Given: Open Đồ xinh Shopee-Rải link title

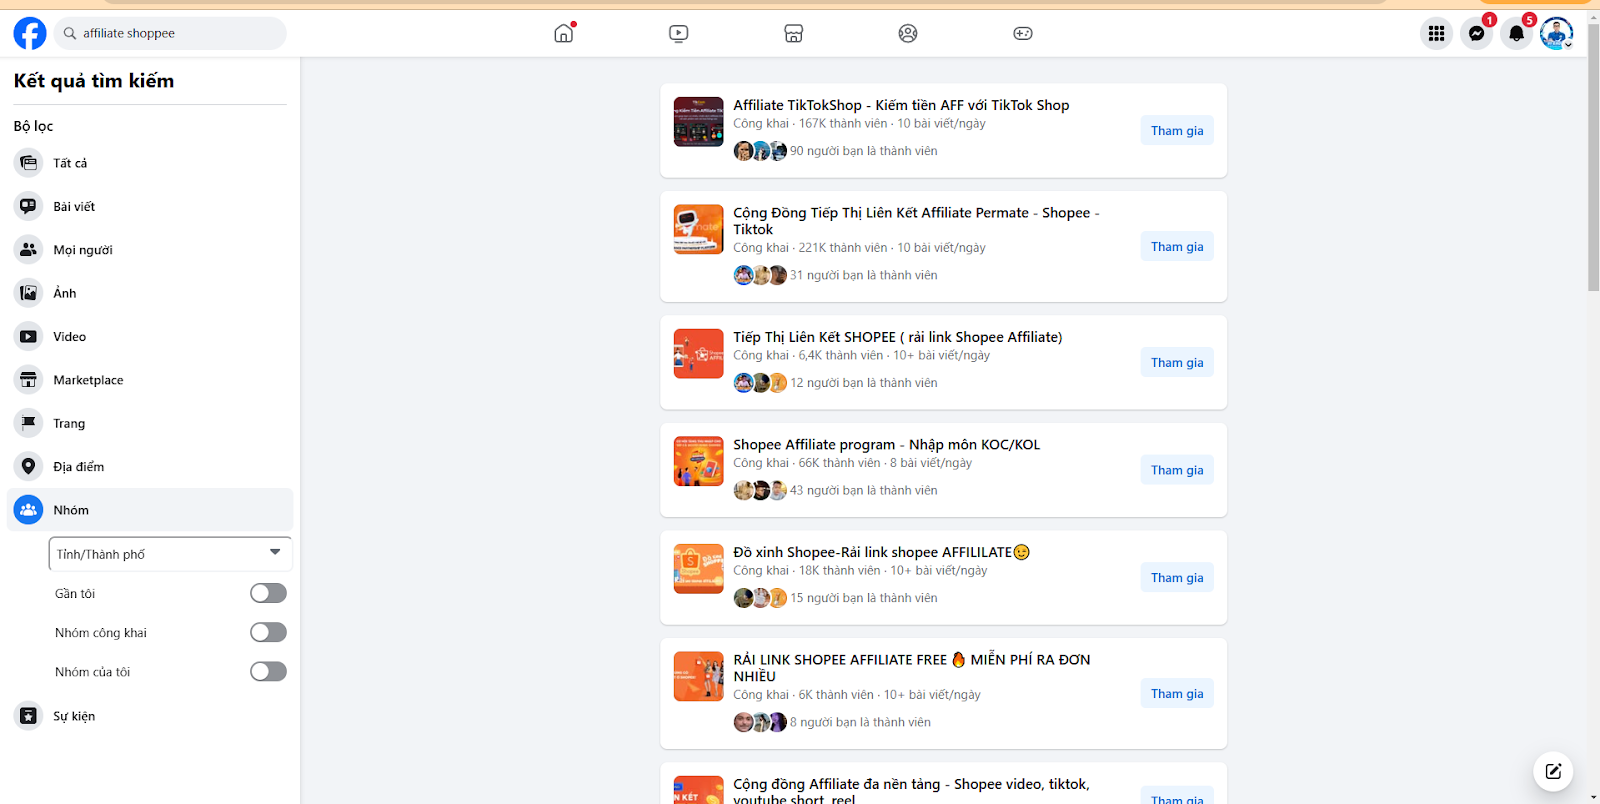Looking at the screenshot, I should [881, 552].
